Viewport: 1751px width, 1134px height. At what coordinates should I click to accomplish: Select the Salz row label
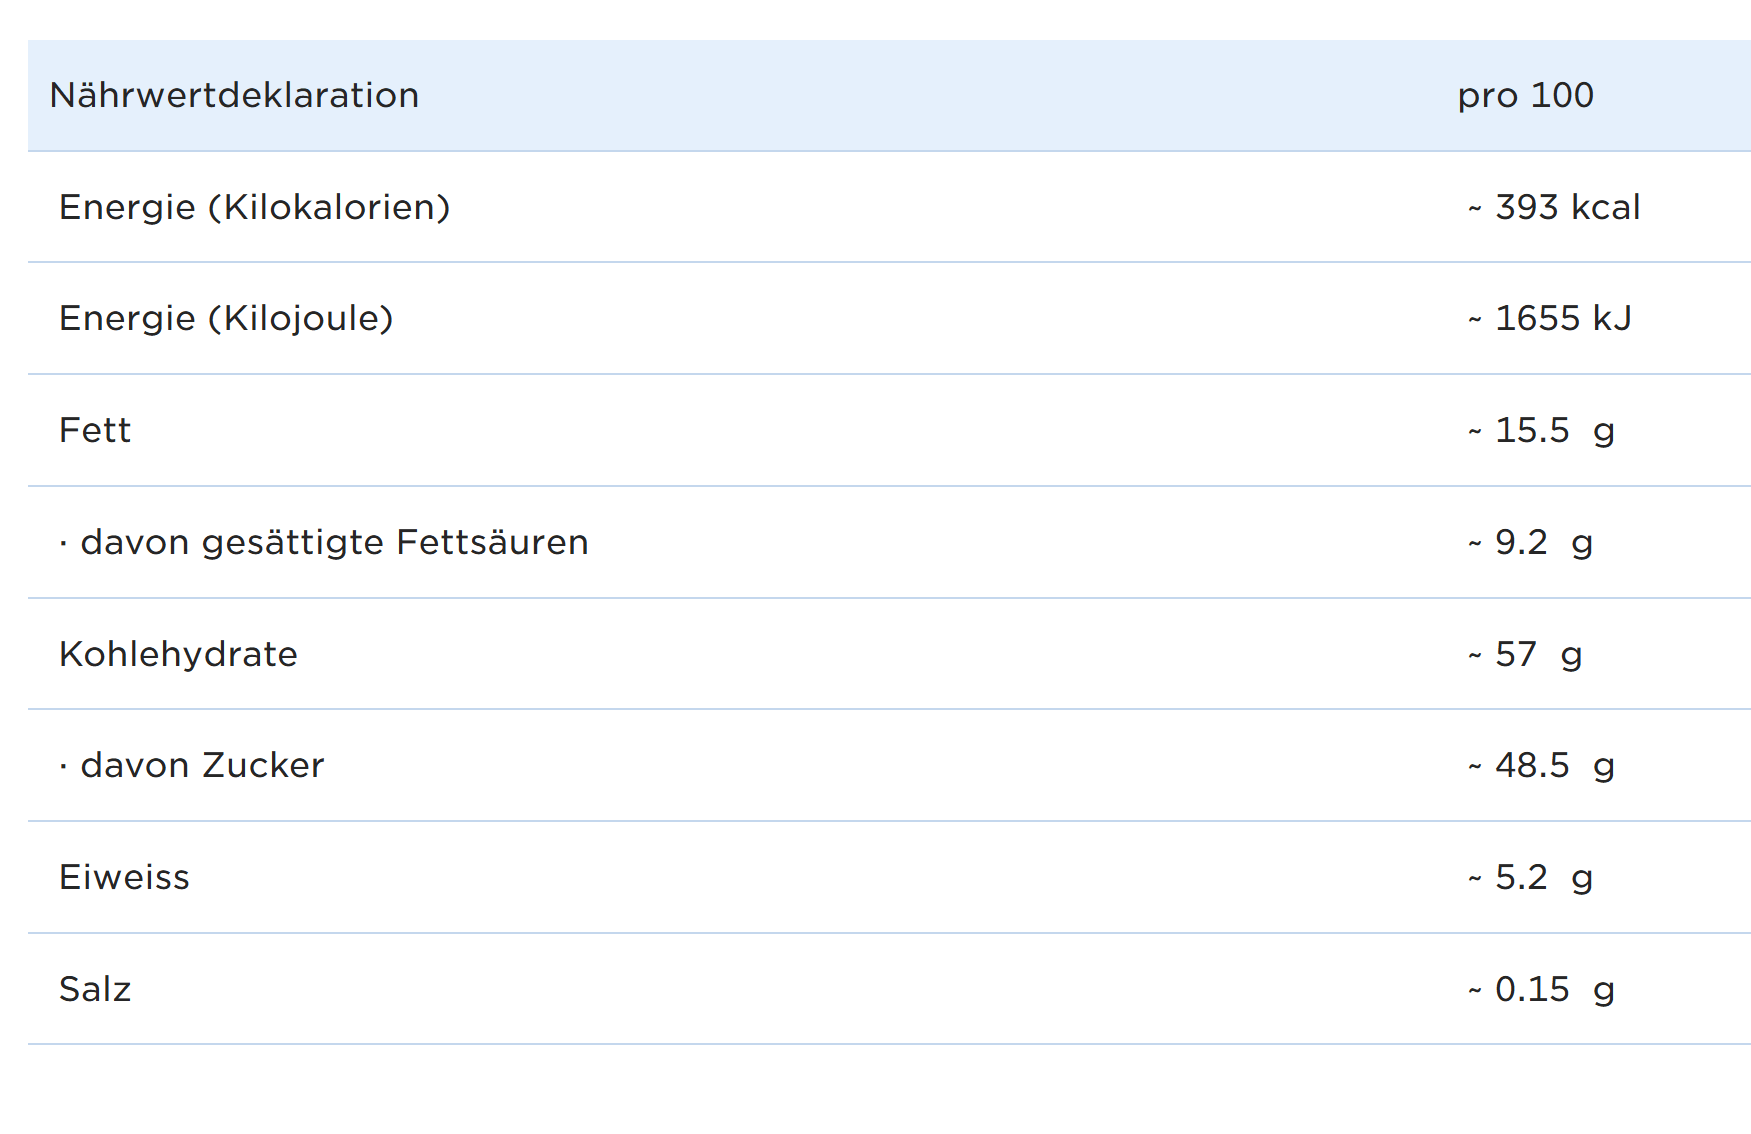(95, 990)
